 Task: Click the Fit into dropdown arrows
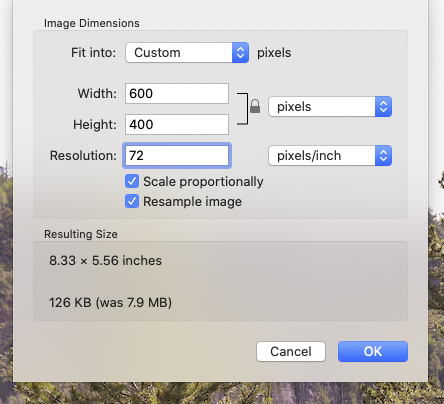[x=240, y=53]
